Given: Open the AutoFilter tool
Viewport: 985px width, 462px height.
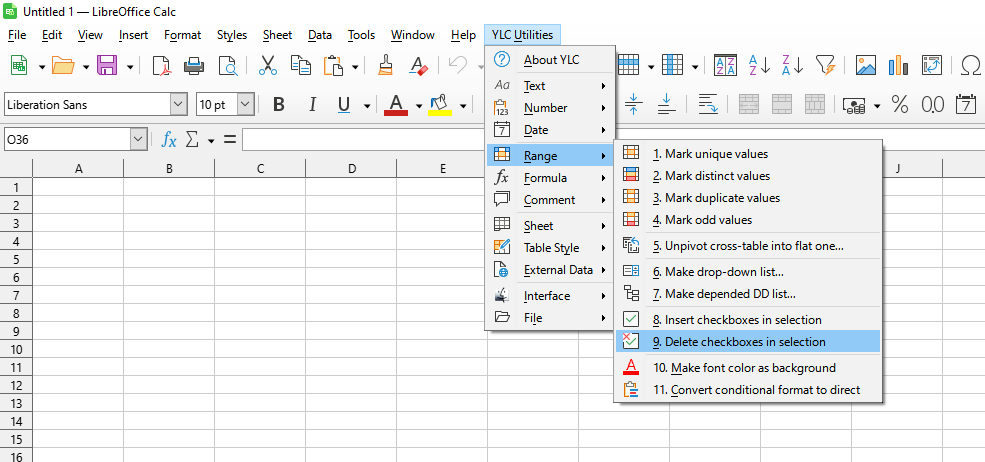Looking at the screenshot, I should tap(824, 66).
